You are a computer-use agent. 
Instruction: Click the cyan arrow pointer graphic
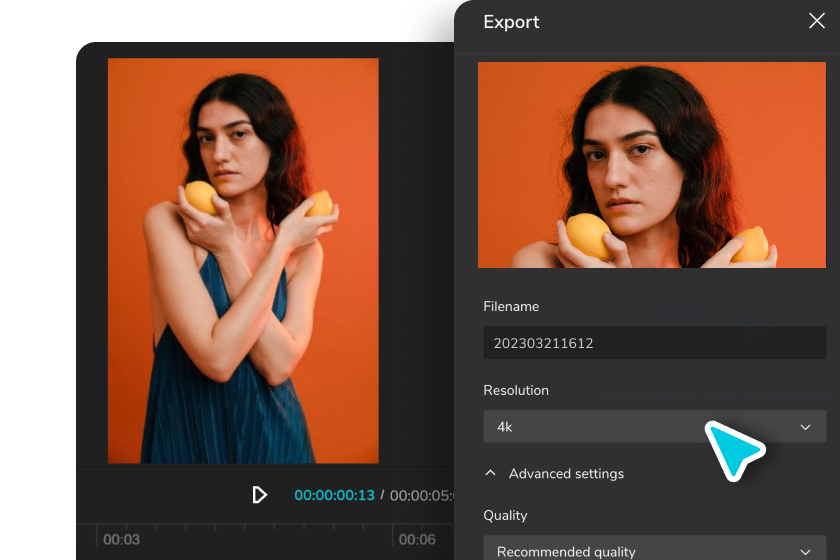(x=733, y=450)
